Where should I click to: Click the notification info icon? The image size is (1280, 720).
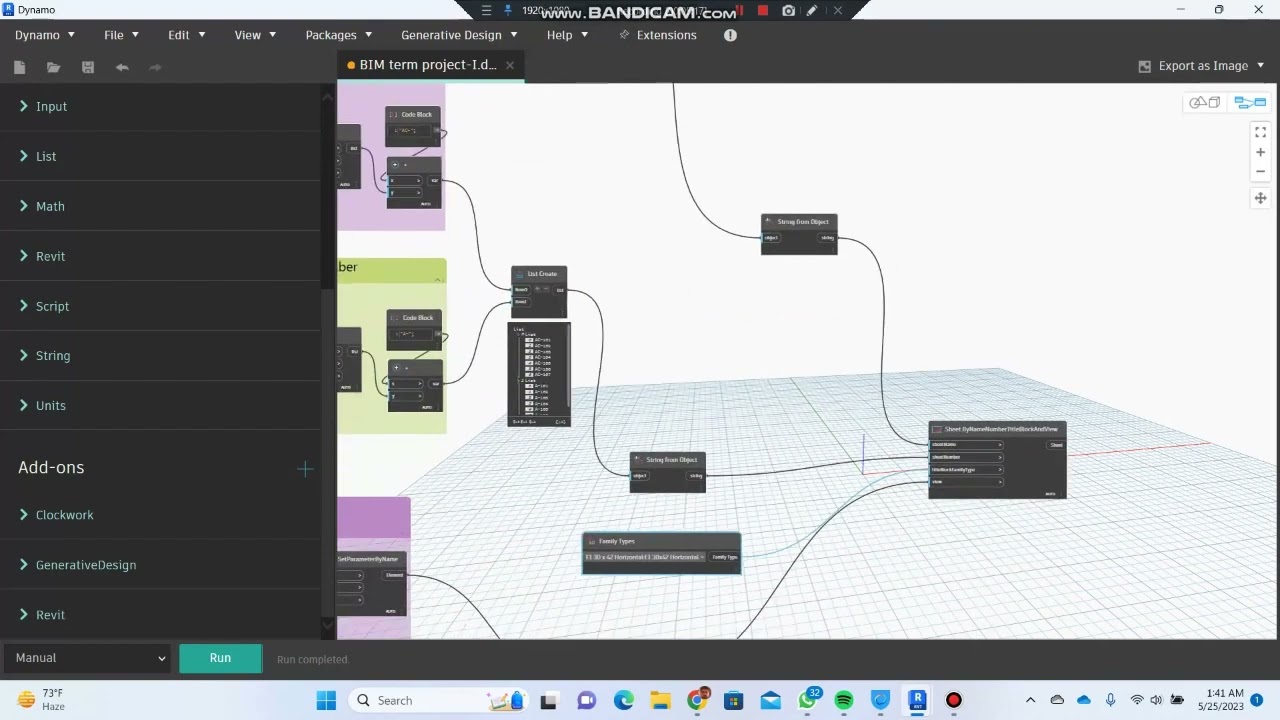730,35
